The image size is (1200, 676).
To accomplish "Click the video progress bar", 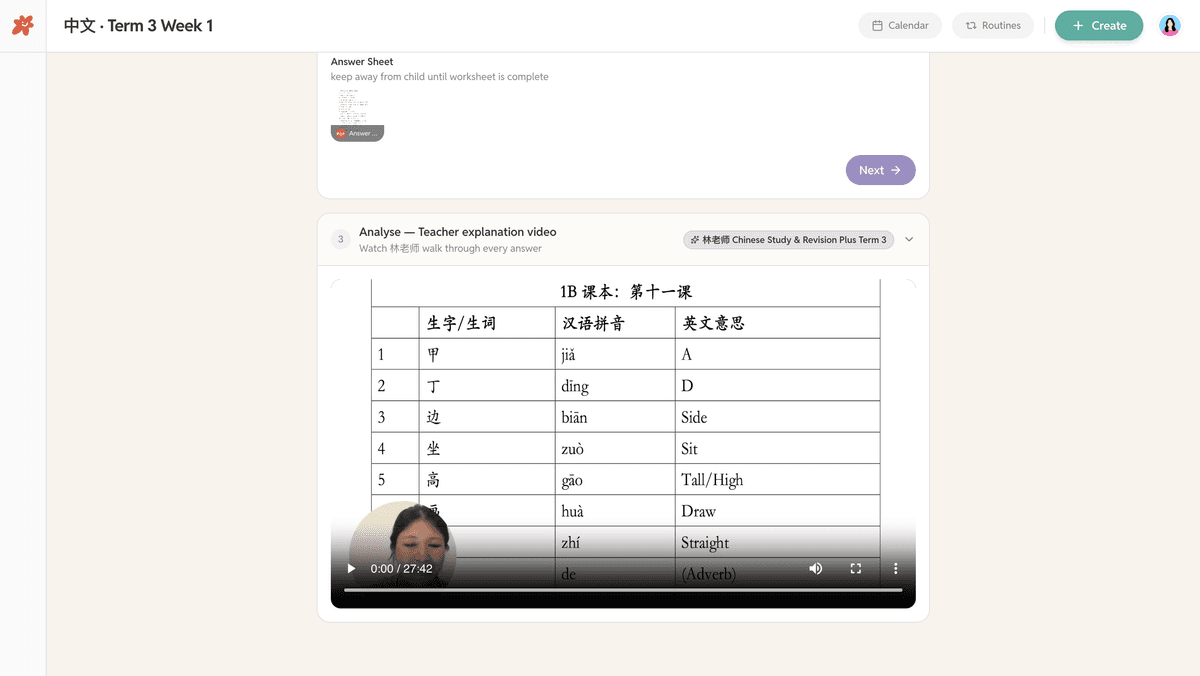I will click(623, 590).
